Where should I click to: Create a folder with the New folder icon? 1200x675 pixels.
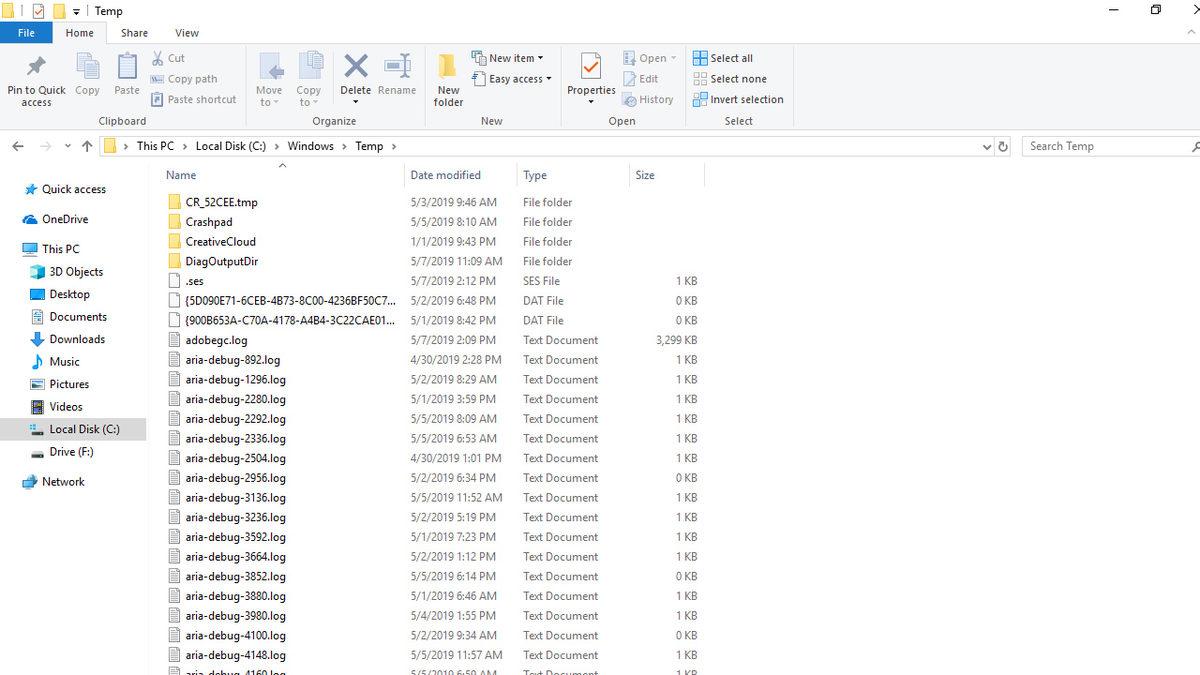[448, 68]
